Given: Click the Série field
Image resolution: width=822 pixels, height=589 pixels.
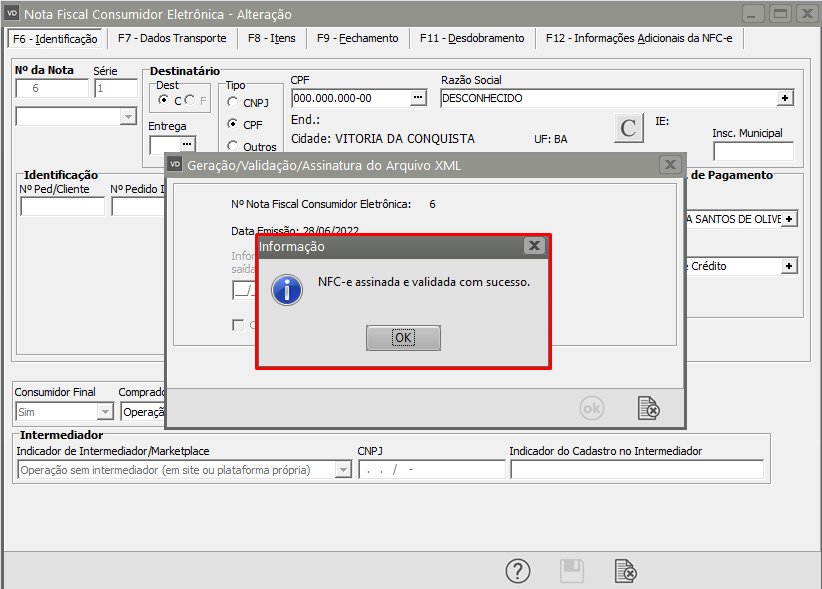Looking at the screenshot, I should pos(116,88).
